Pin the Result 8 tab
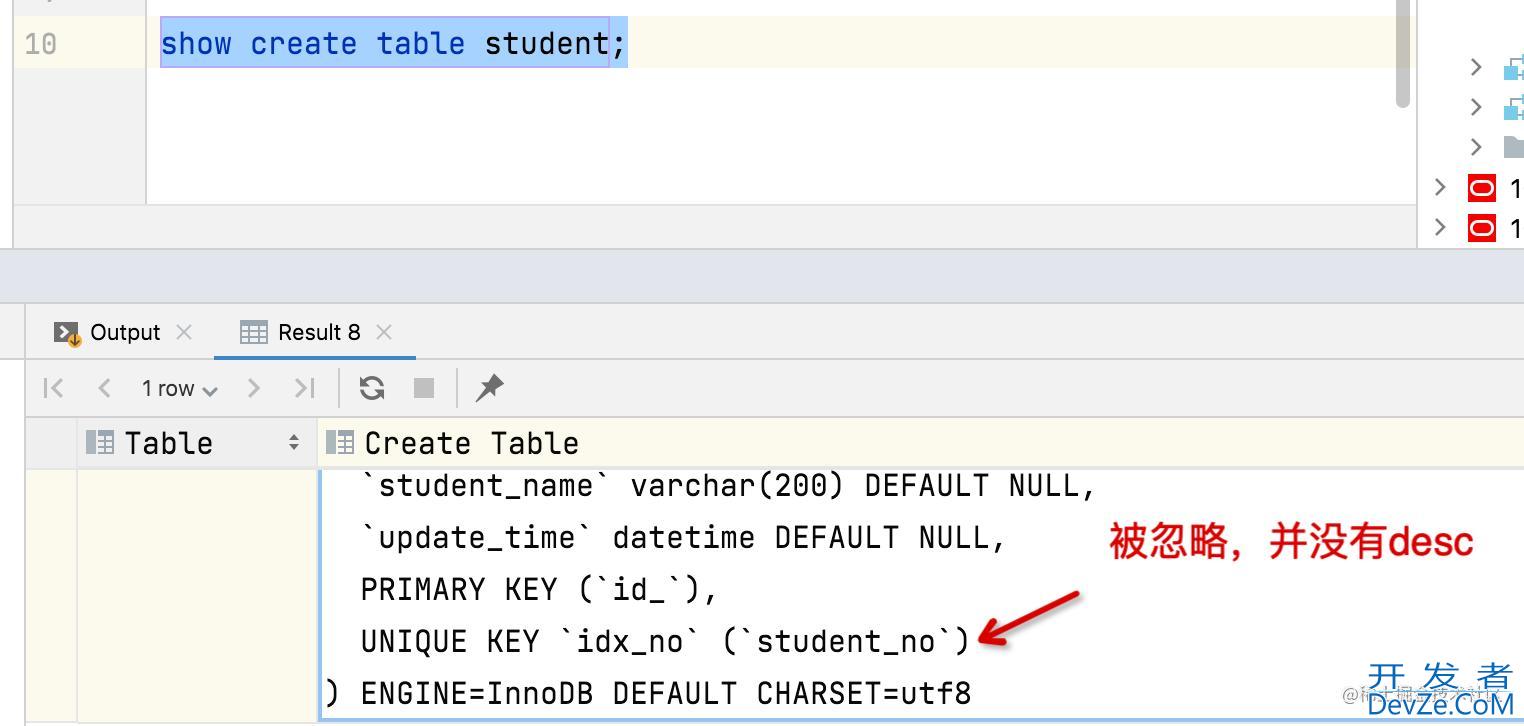Viewport: 1524px width, 726px height. 489,388
